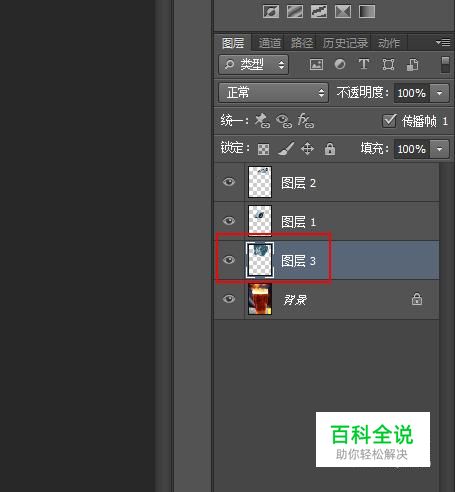
Task: Switch to the 图层 tab
Action: 233,43
